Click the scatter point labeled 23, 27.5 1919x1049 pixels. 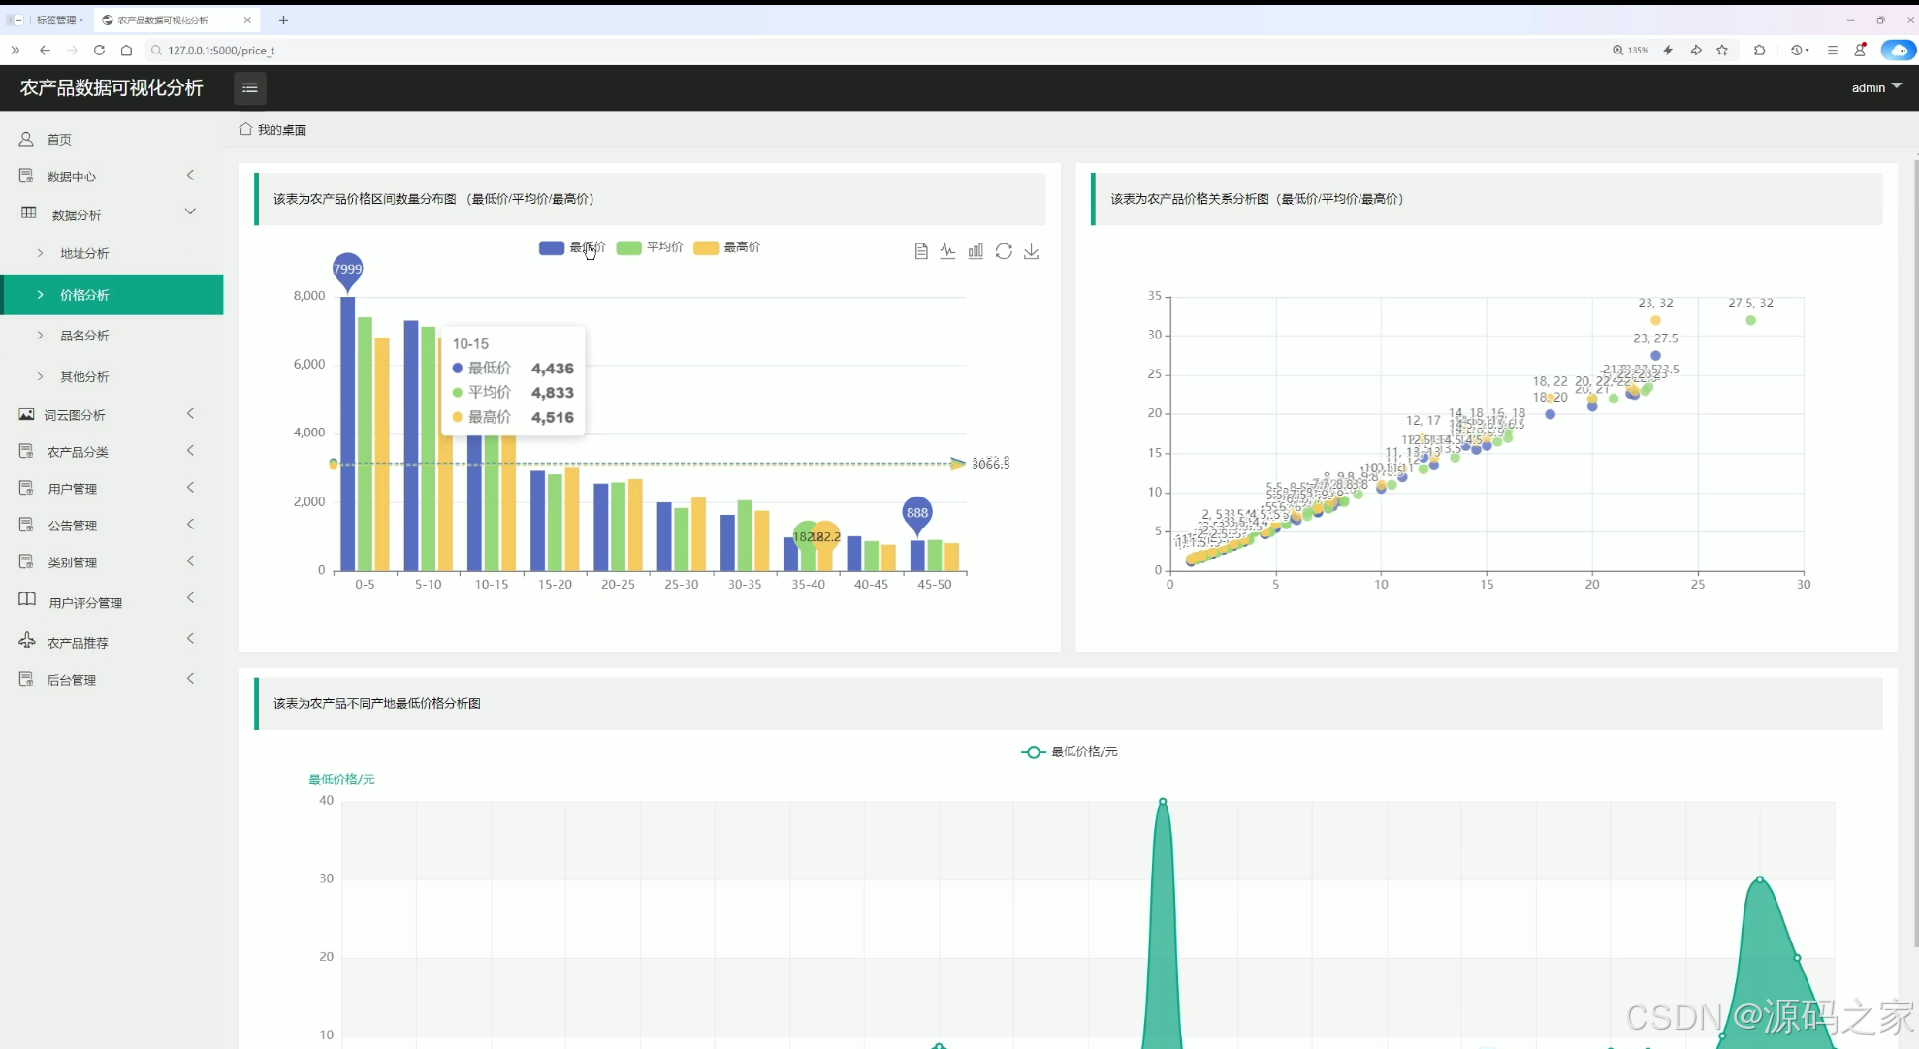1655,355
